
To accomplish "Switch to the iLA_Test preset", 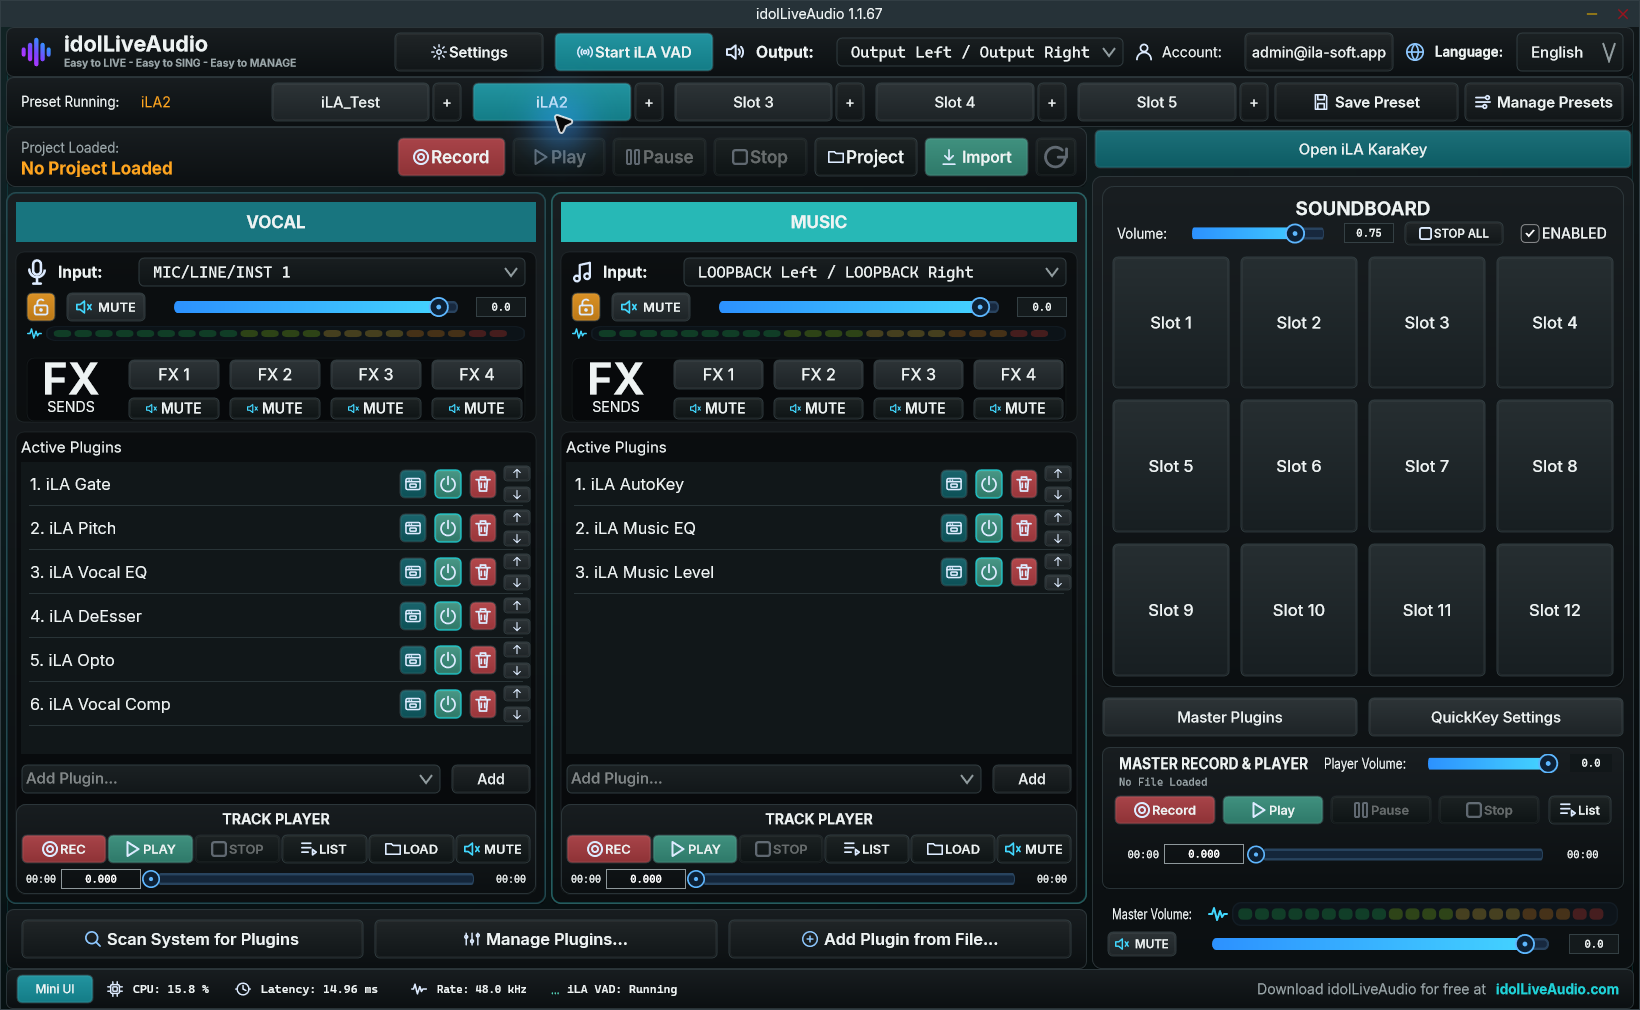I will click(x=350, y=102).
